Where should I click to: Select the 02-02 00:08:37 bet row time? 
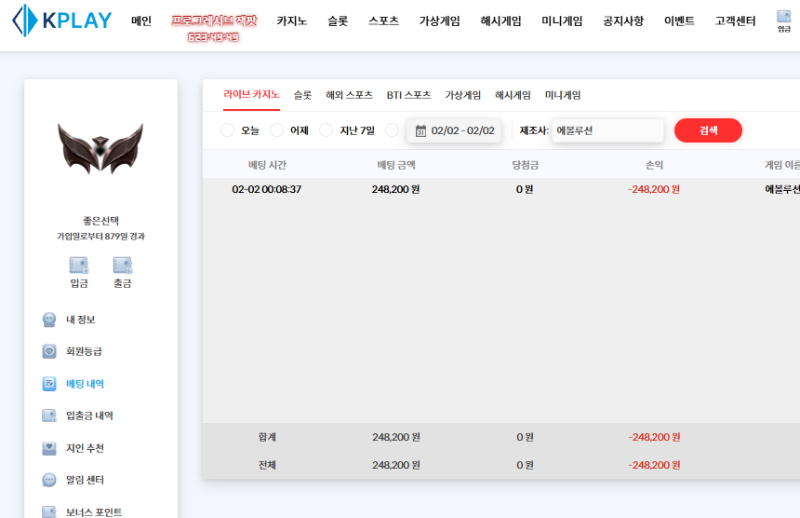[x=267, y=189]
